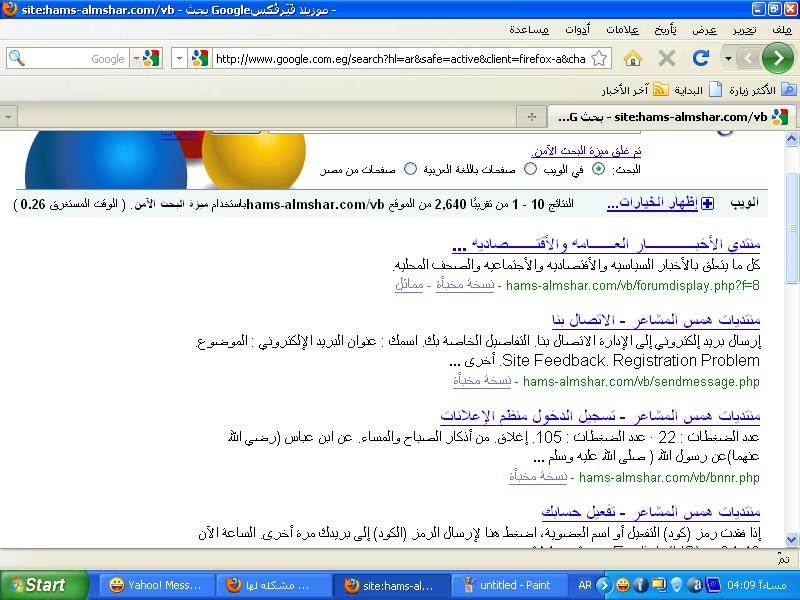The image size is (800, 600).
Task: Click the Stop loading X icon
Action: point(666,59)
